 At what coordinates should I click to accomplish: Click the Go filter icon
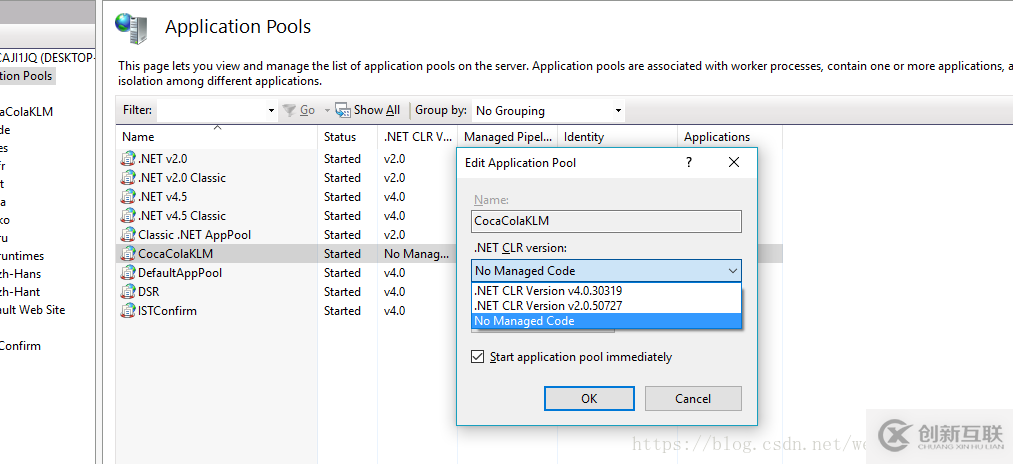(289, 110)
